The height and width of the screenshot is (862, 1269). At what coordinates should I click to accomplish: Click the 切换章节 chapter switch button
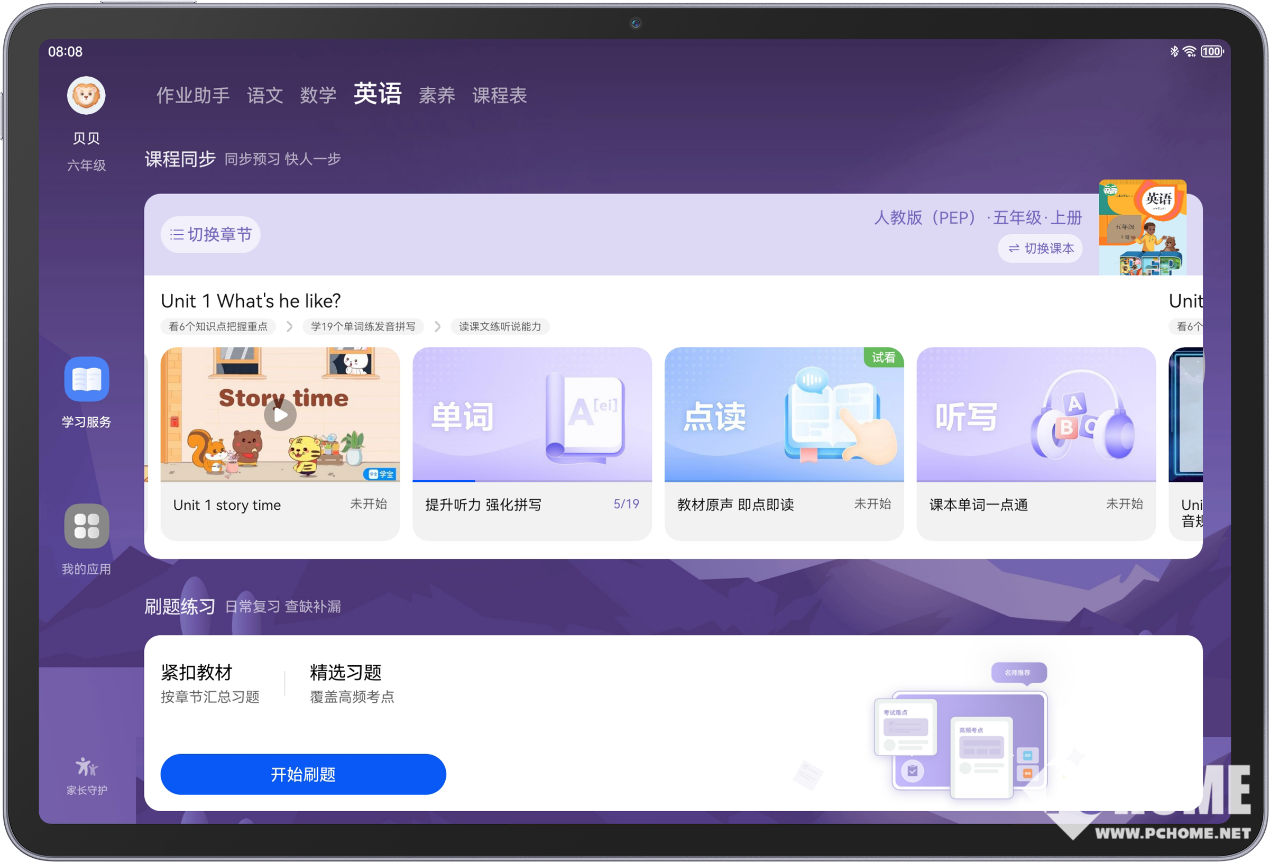click(x=210, y=235)
